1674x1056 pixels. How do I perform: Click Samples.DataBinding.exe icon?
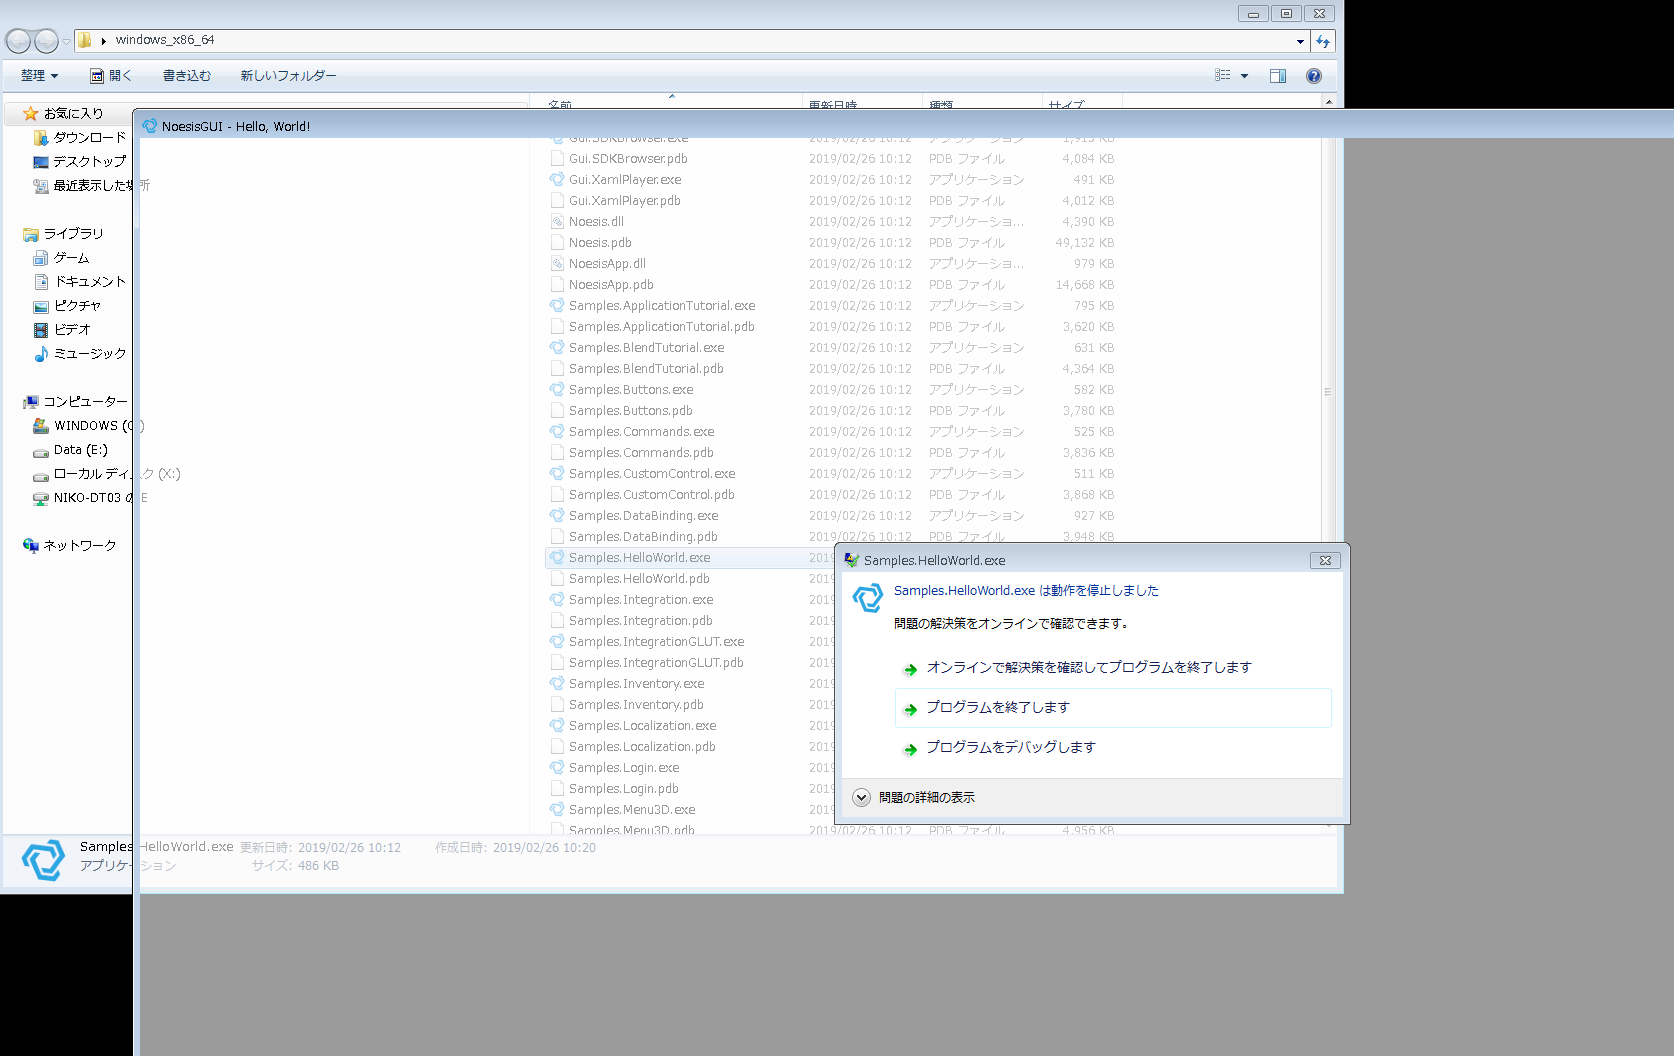point(557,516)
